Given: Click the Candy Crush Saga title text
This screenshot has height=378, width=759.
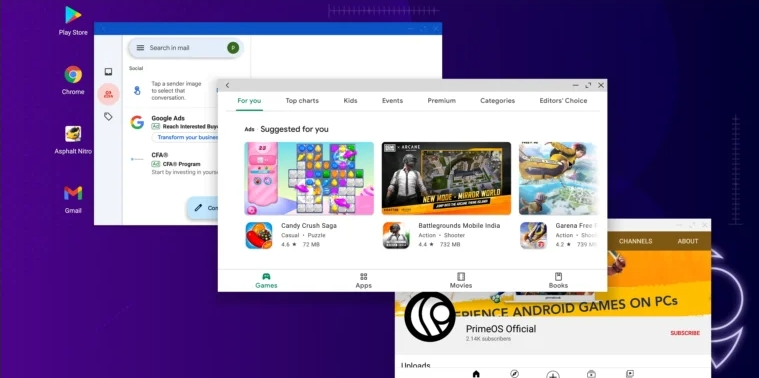Looking at the screenshot, I should click(309, 226).
